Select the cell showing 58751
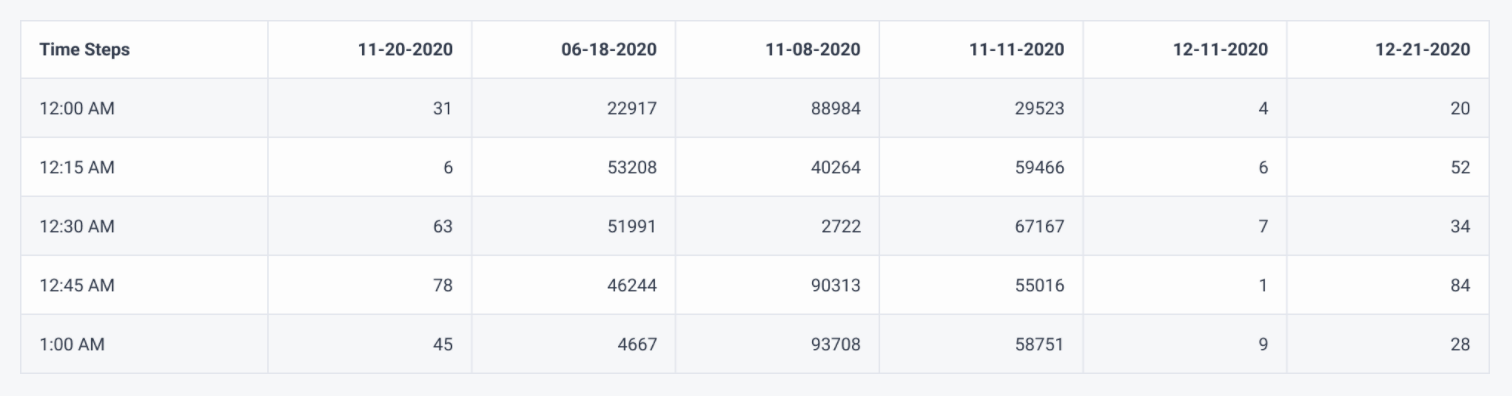 click(x=982, y=344)
